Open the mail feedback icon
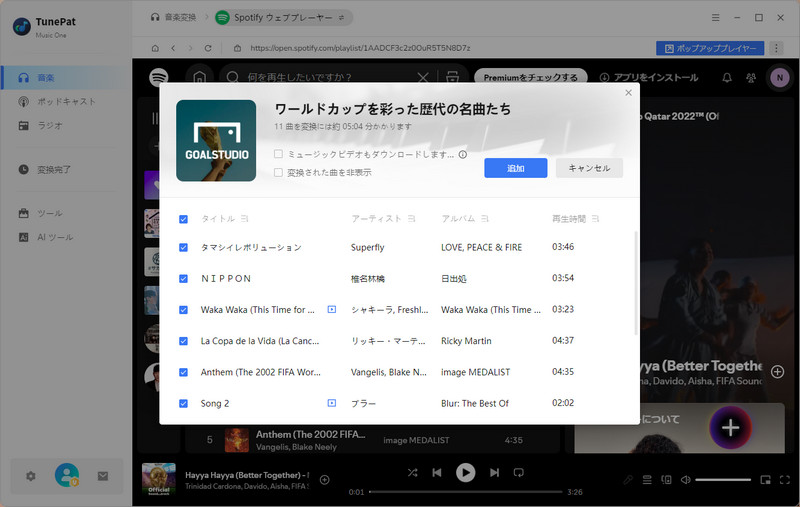This screenshot has width=800, height=507. point(103,476)
